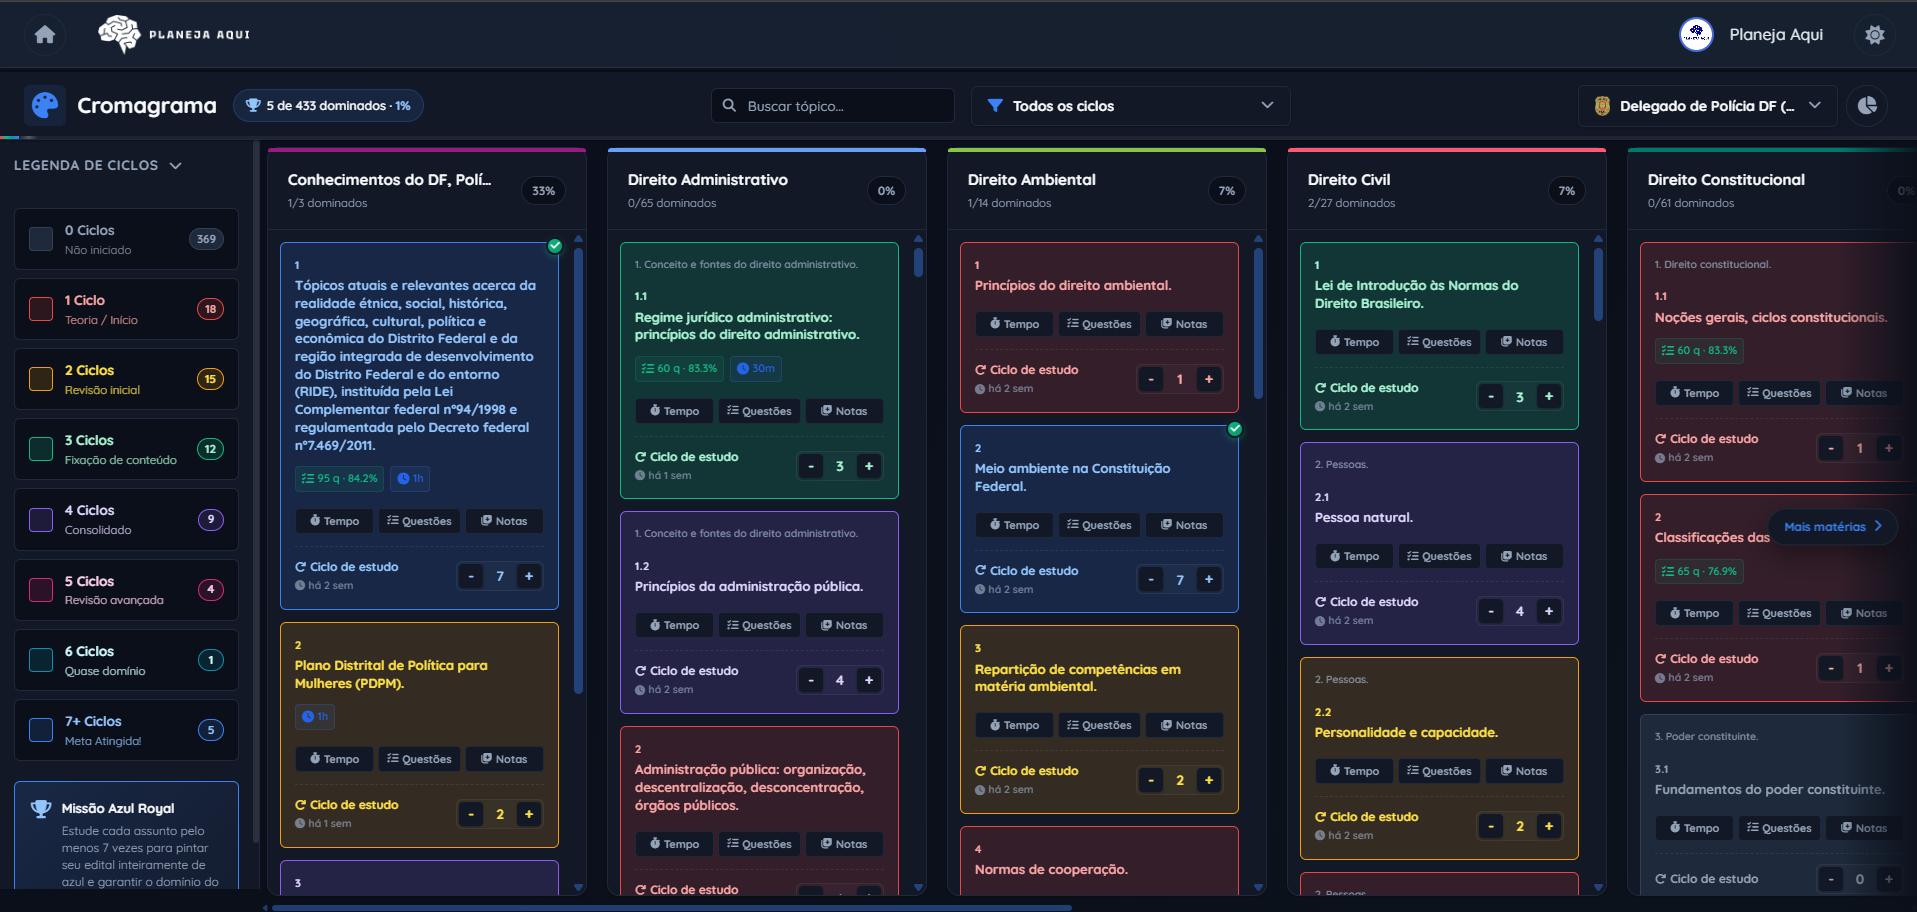Increase cycles for Pessoa natural card
Viewport: 1917px width, 912px height.
pyautogui.click(x=1549, y=611)
